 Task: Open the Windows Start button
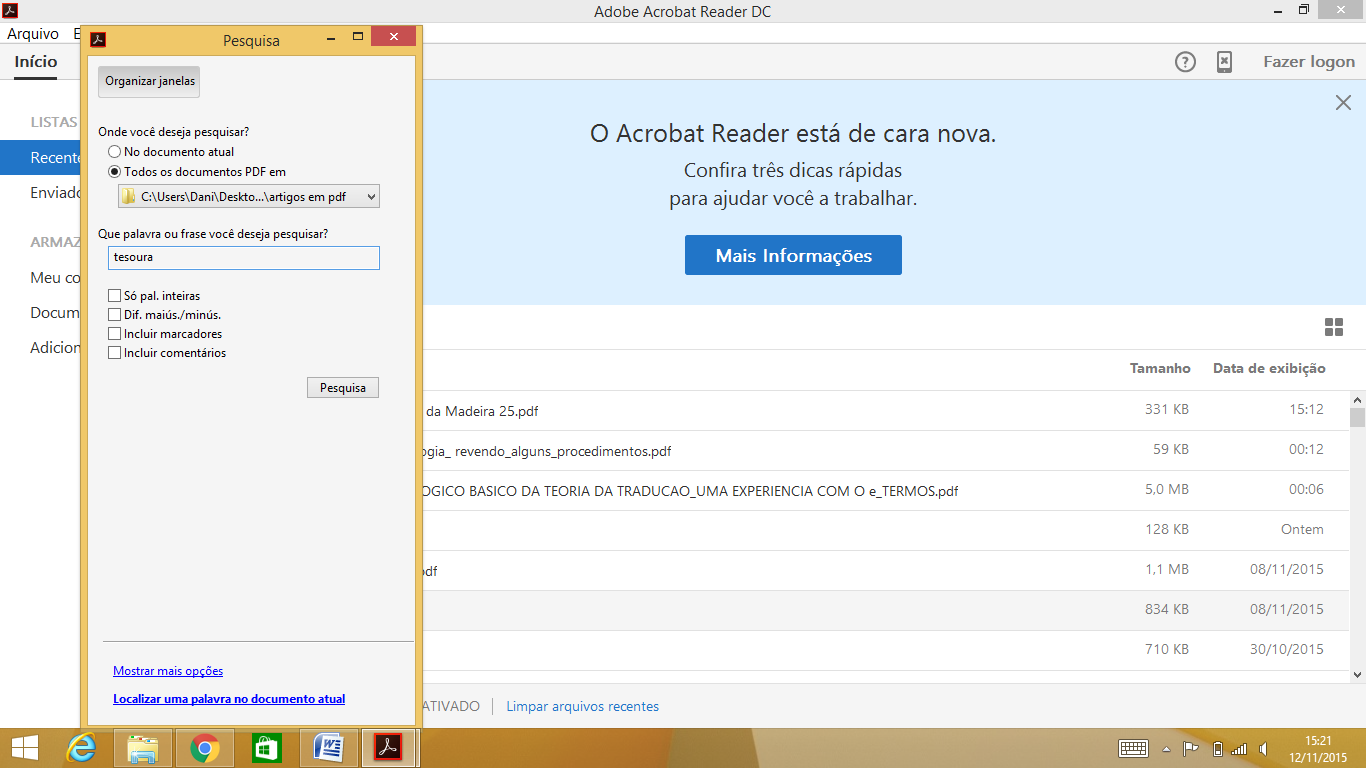[x=24, y=748]
